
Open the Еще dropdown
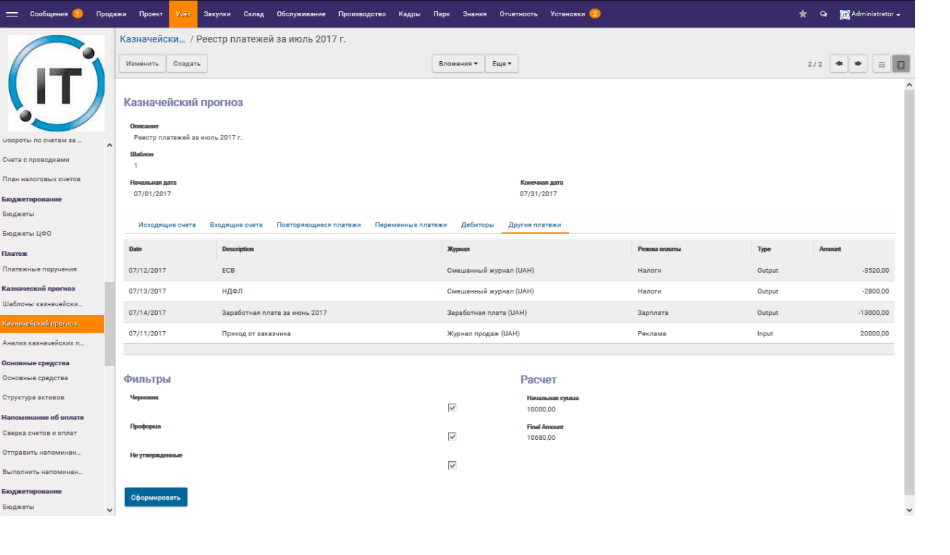coord(502,64)
